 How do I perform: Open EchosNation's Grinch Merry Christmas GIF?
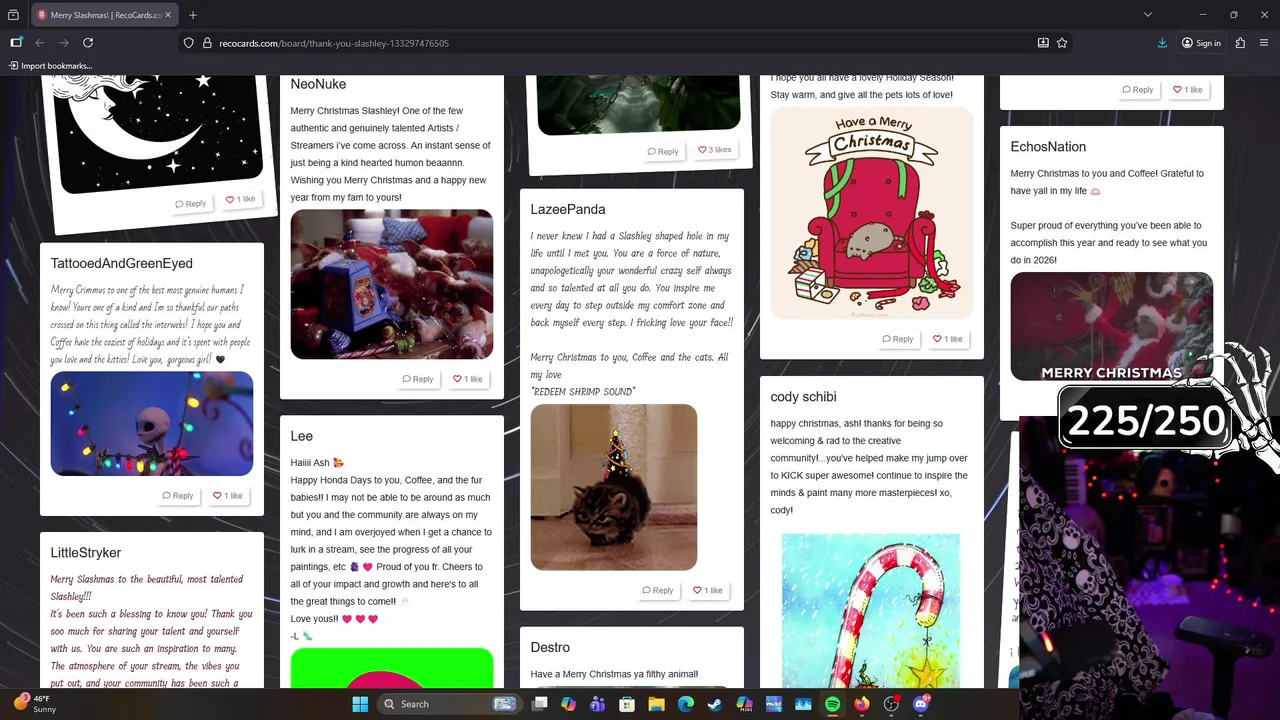(1112, 326)
